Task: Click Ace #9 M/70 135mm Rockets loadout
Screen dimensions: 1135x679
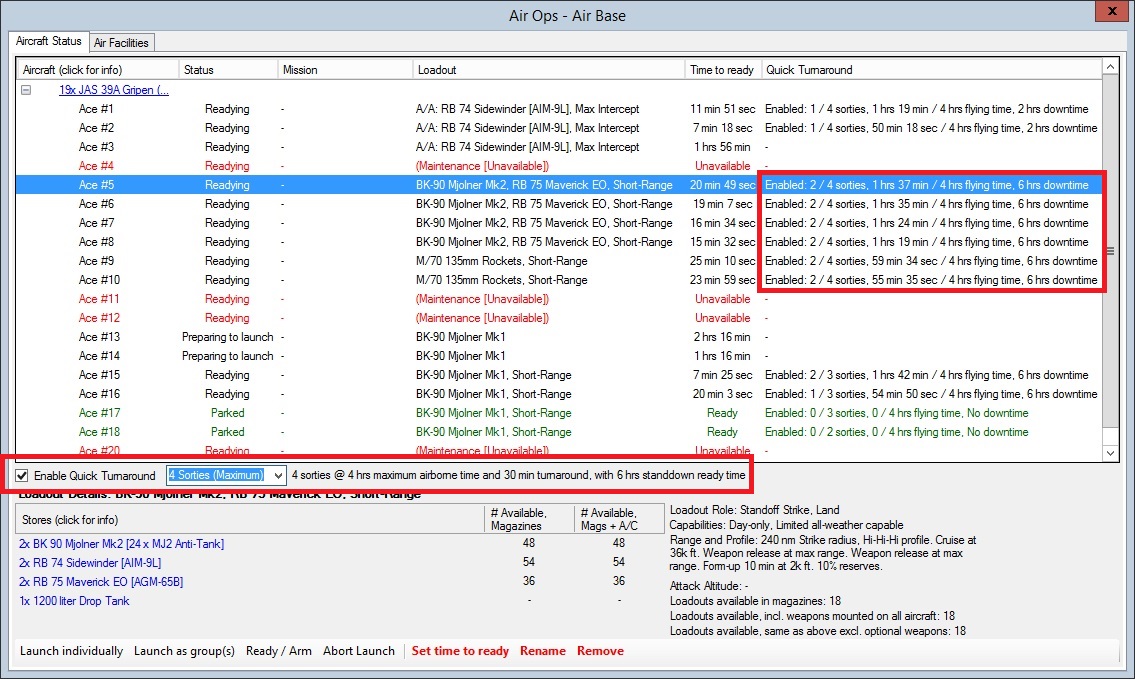Action: pyautogui.click(x=502, y=261)
